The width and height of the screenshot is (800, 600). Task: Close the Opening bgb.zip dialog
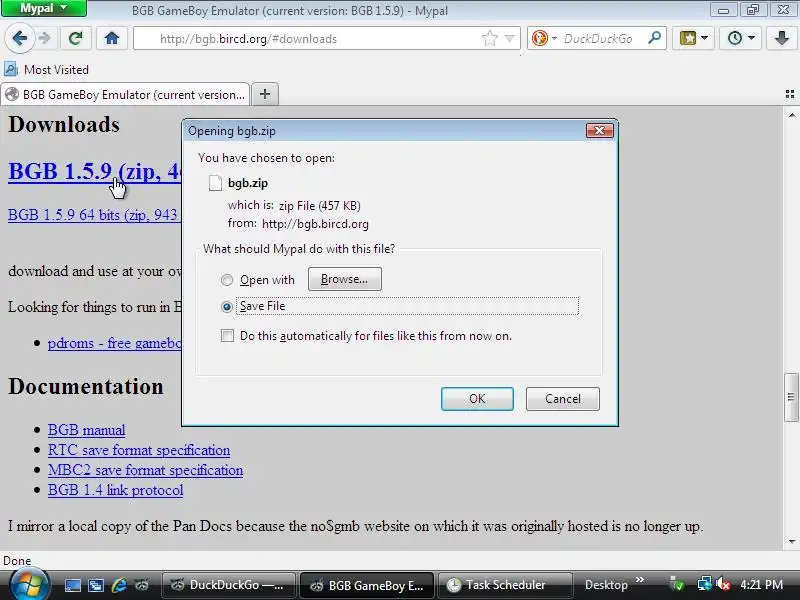pos(599,131)
